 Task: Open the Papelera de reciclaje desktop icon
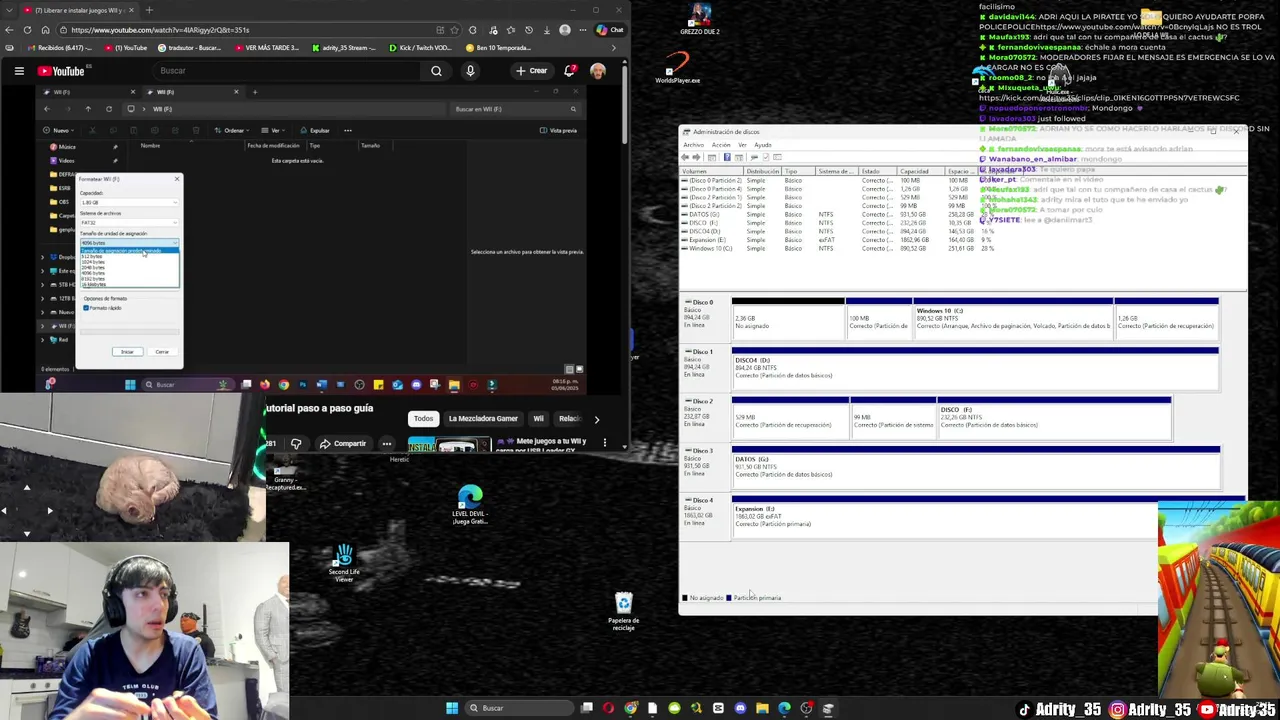pyautogui.click(x=624, y=612)
